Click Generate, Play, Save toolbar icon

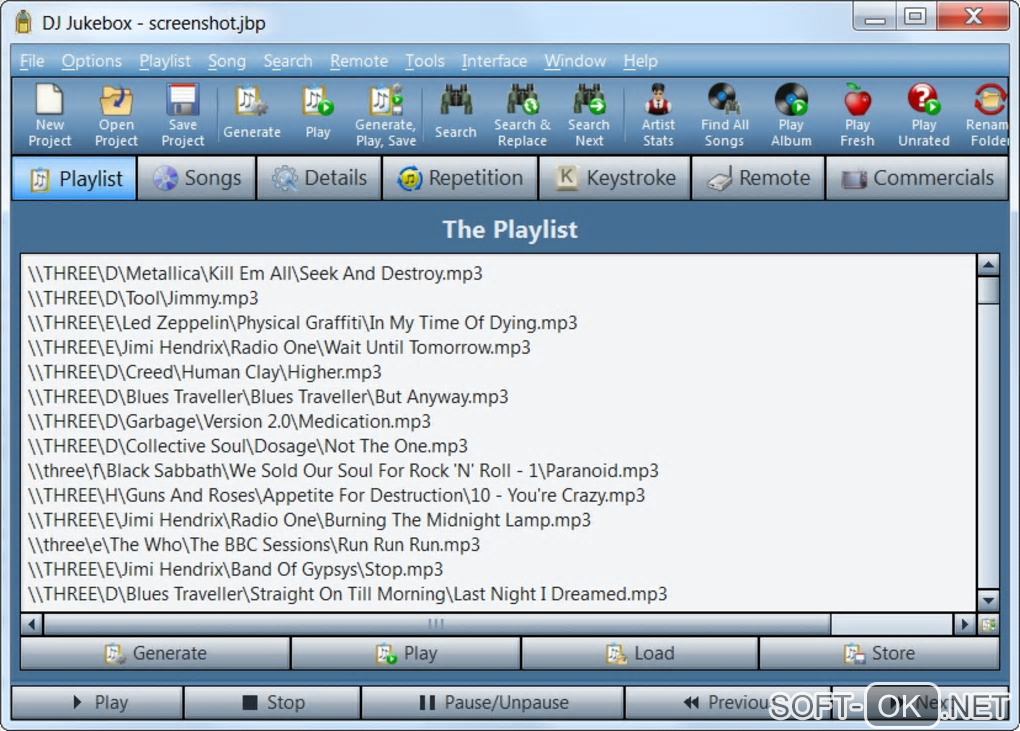(386, 115)
